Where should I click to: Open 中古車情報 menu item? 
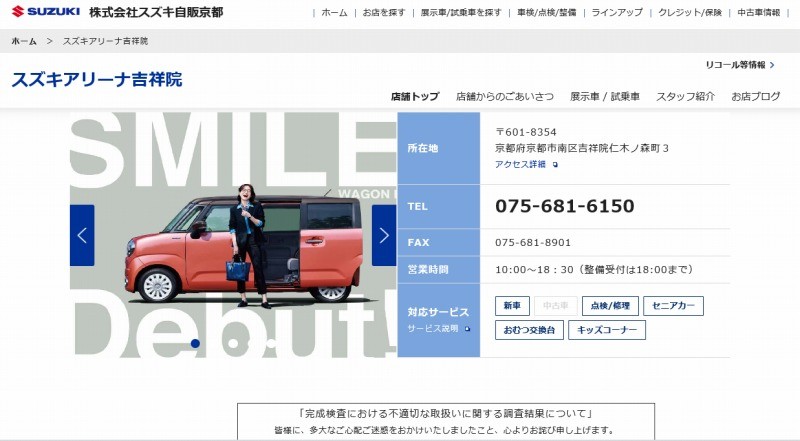pyautogui.click(x=759, y=13)
